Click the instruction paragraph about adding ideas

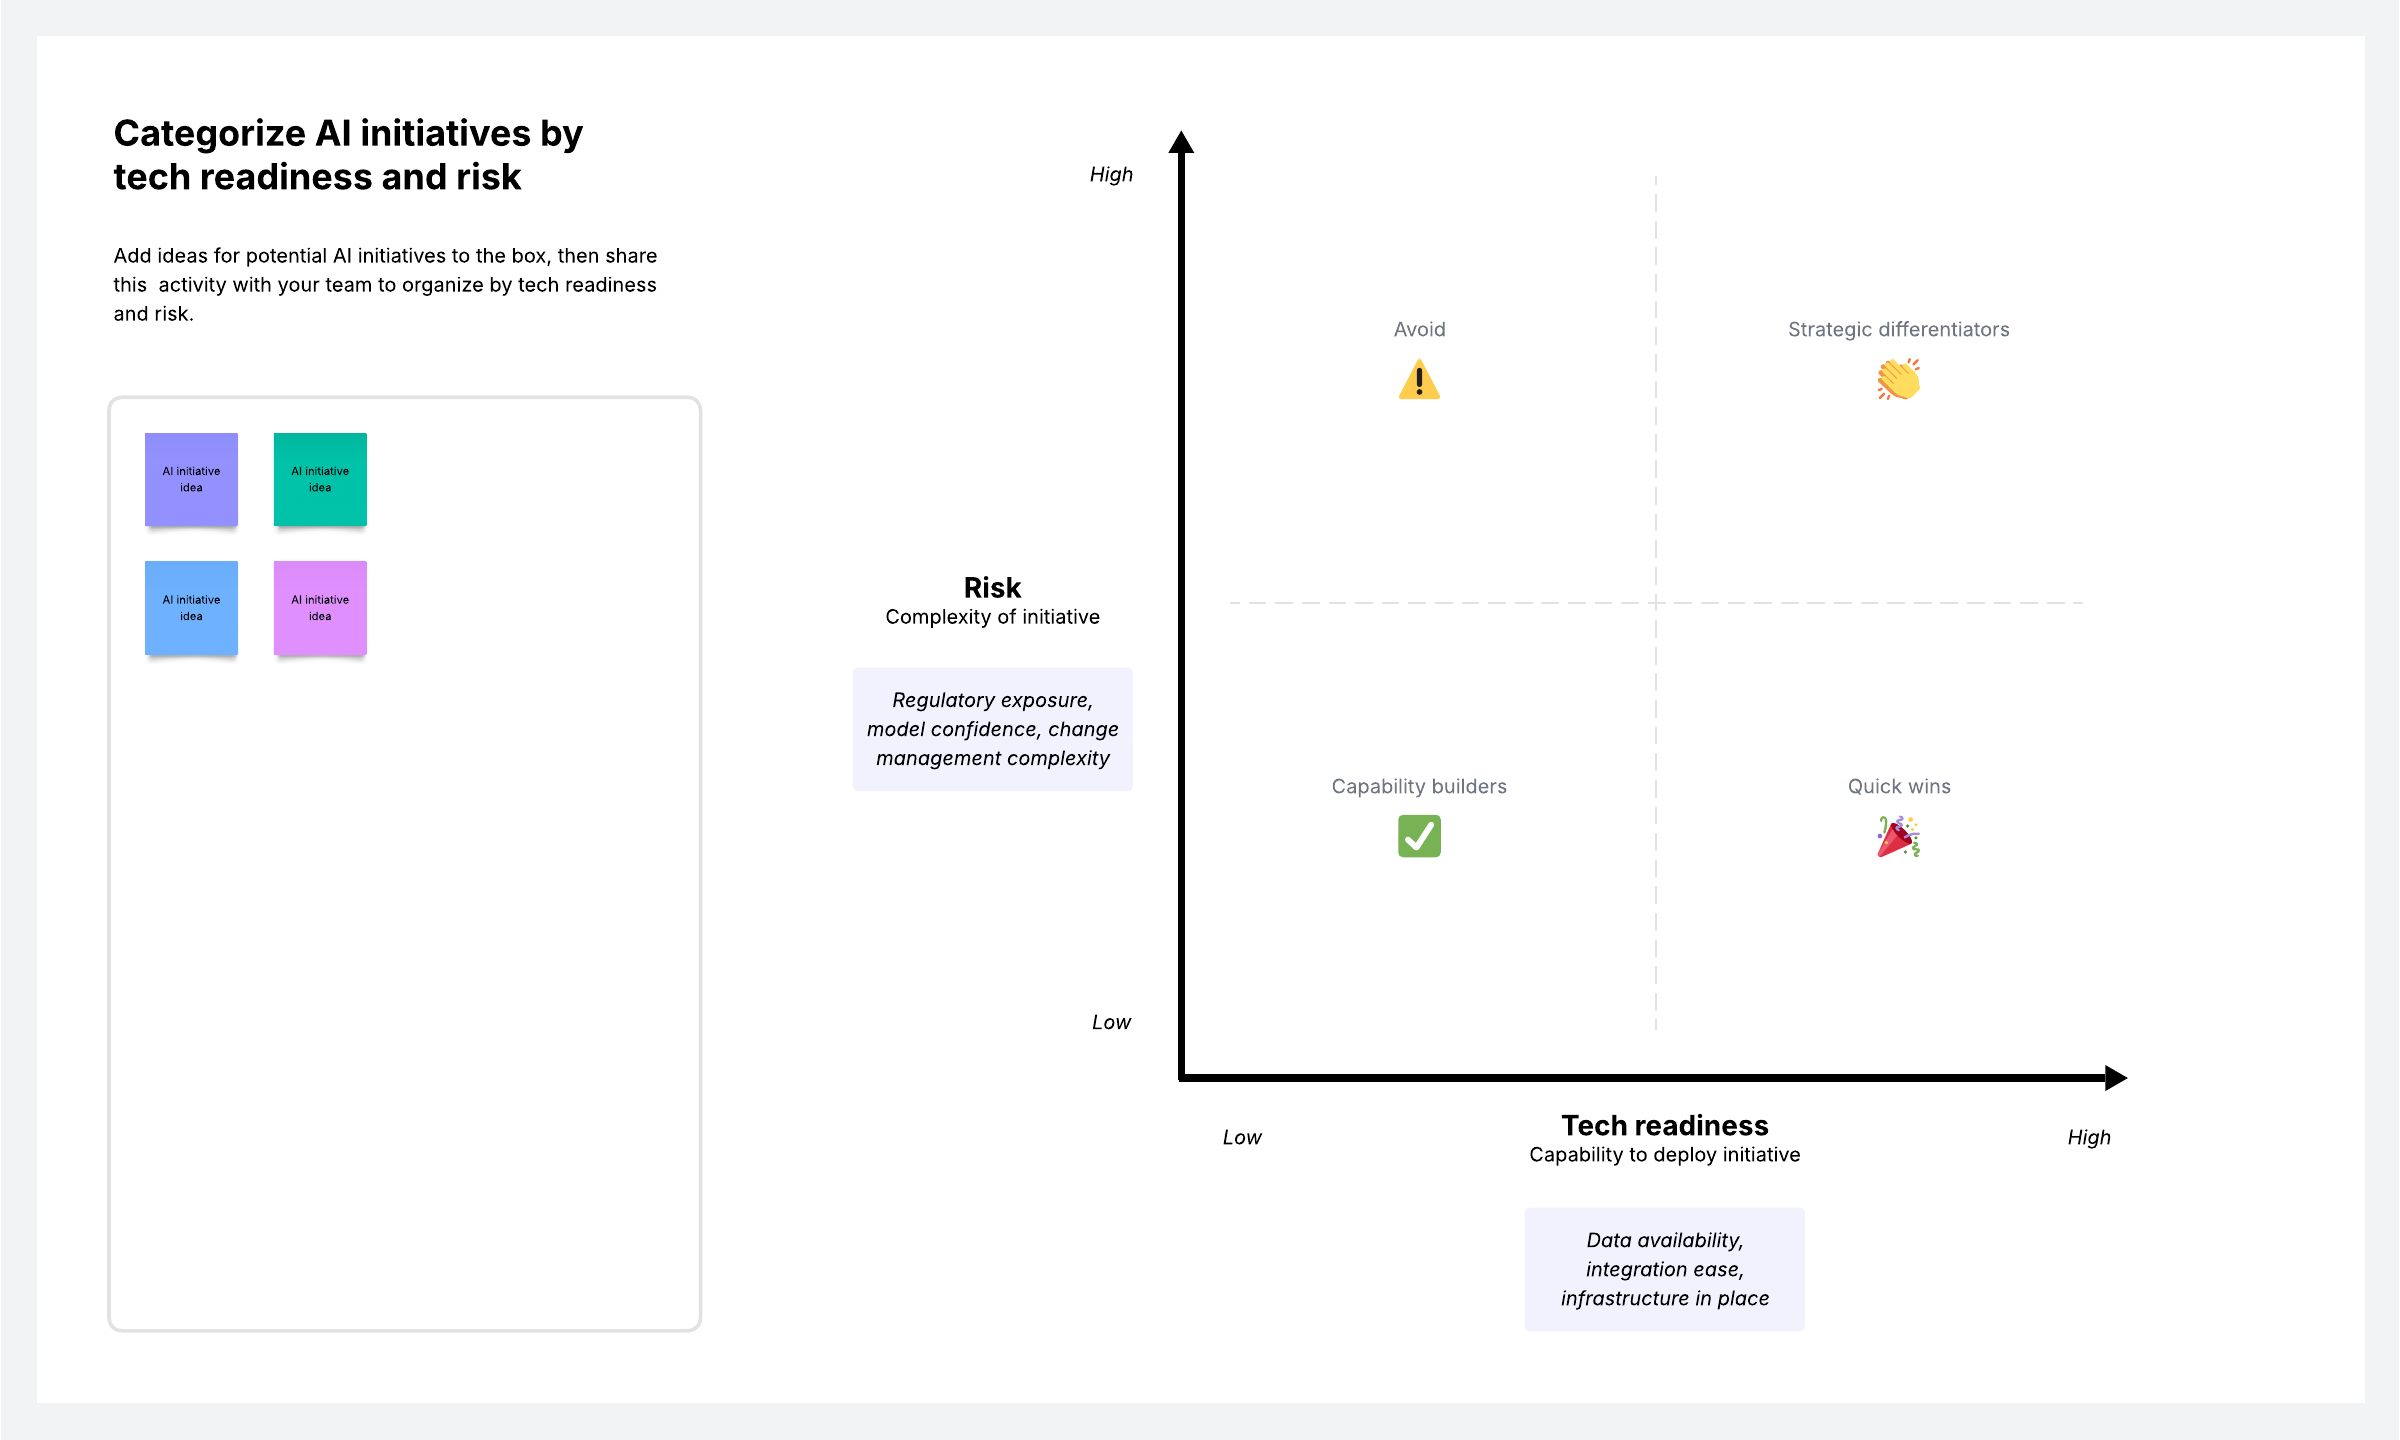(385, 285)
